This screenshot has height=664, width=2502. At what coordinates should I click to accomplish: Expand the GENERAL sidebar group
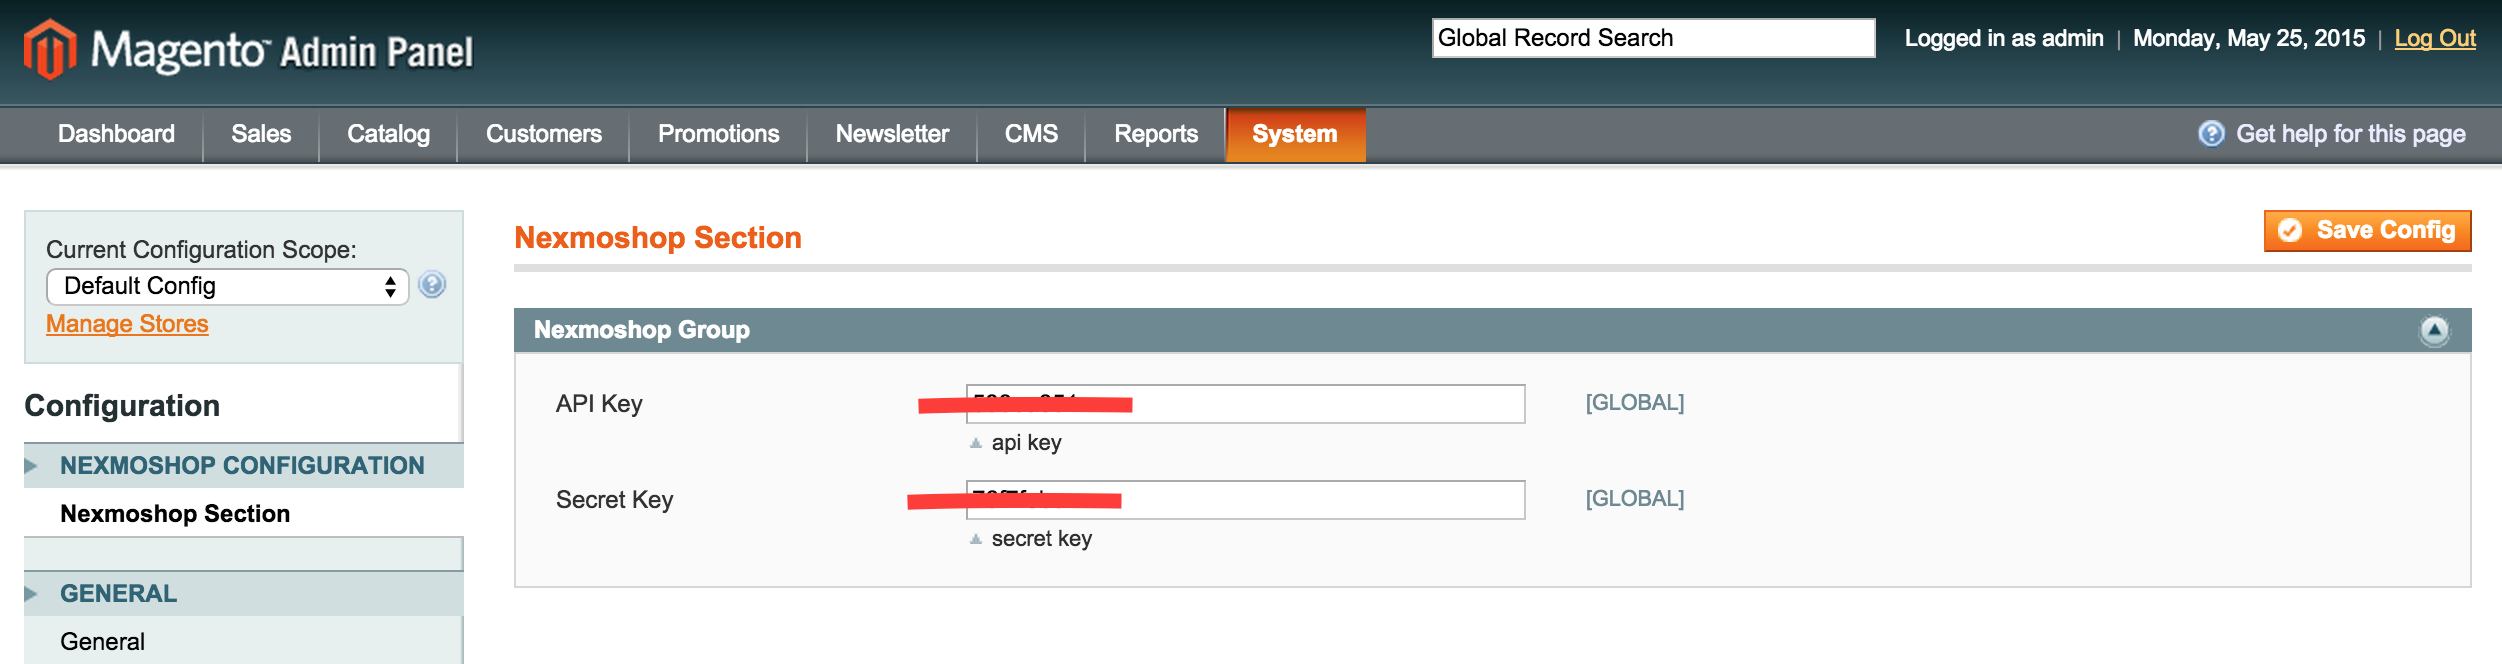[x=243, y=593]
